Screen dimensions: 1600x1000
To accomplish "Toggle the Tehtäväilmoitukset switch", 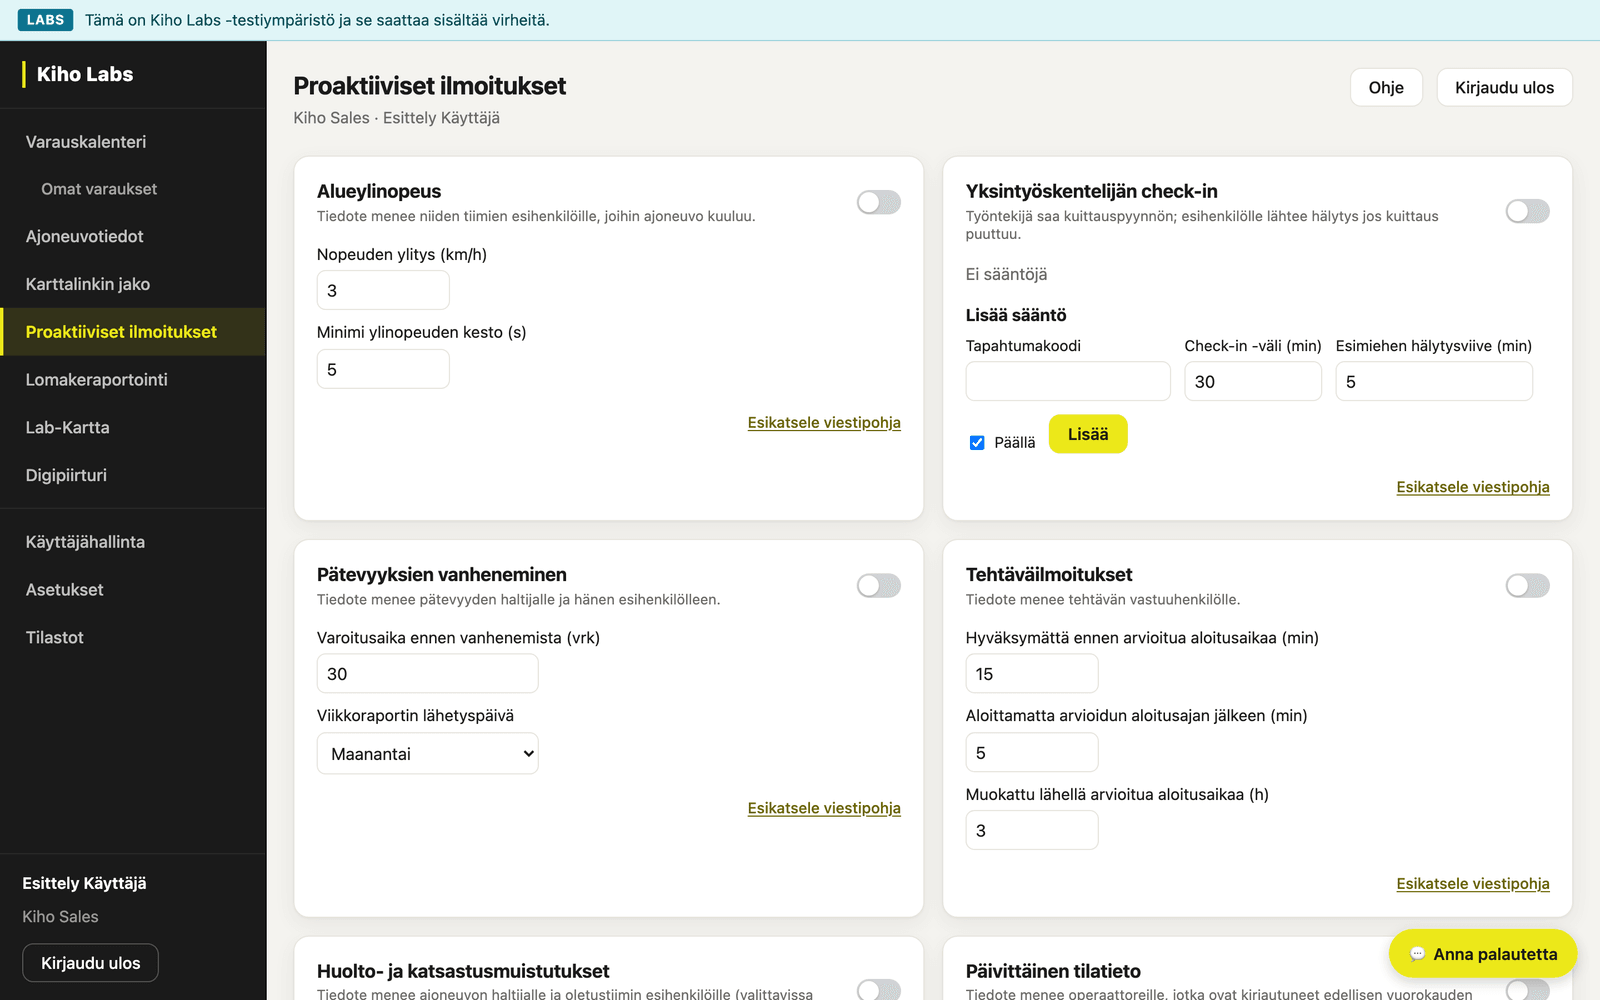I will point(1528,586).
